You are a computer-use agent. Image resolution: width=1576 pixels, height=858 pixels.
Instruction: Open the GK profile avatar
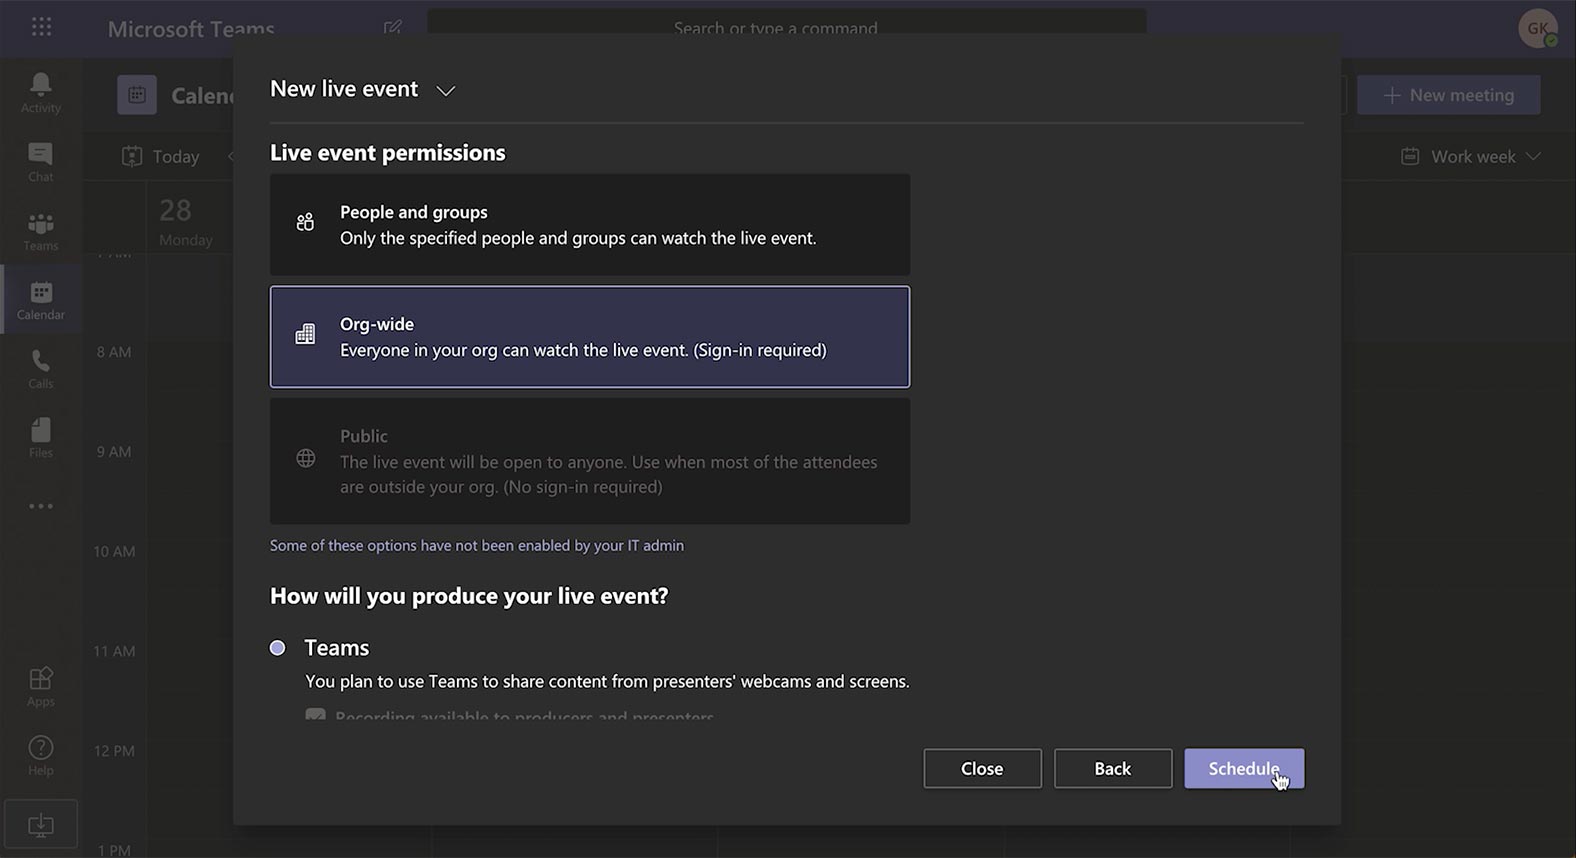[1538, 28]
